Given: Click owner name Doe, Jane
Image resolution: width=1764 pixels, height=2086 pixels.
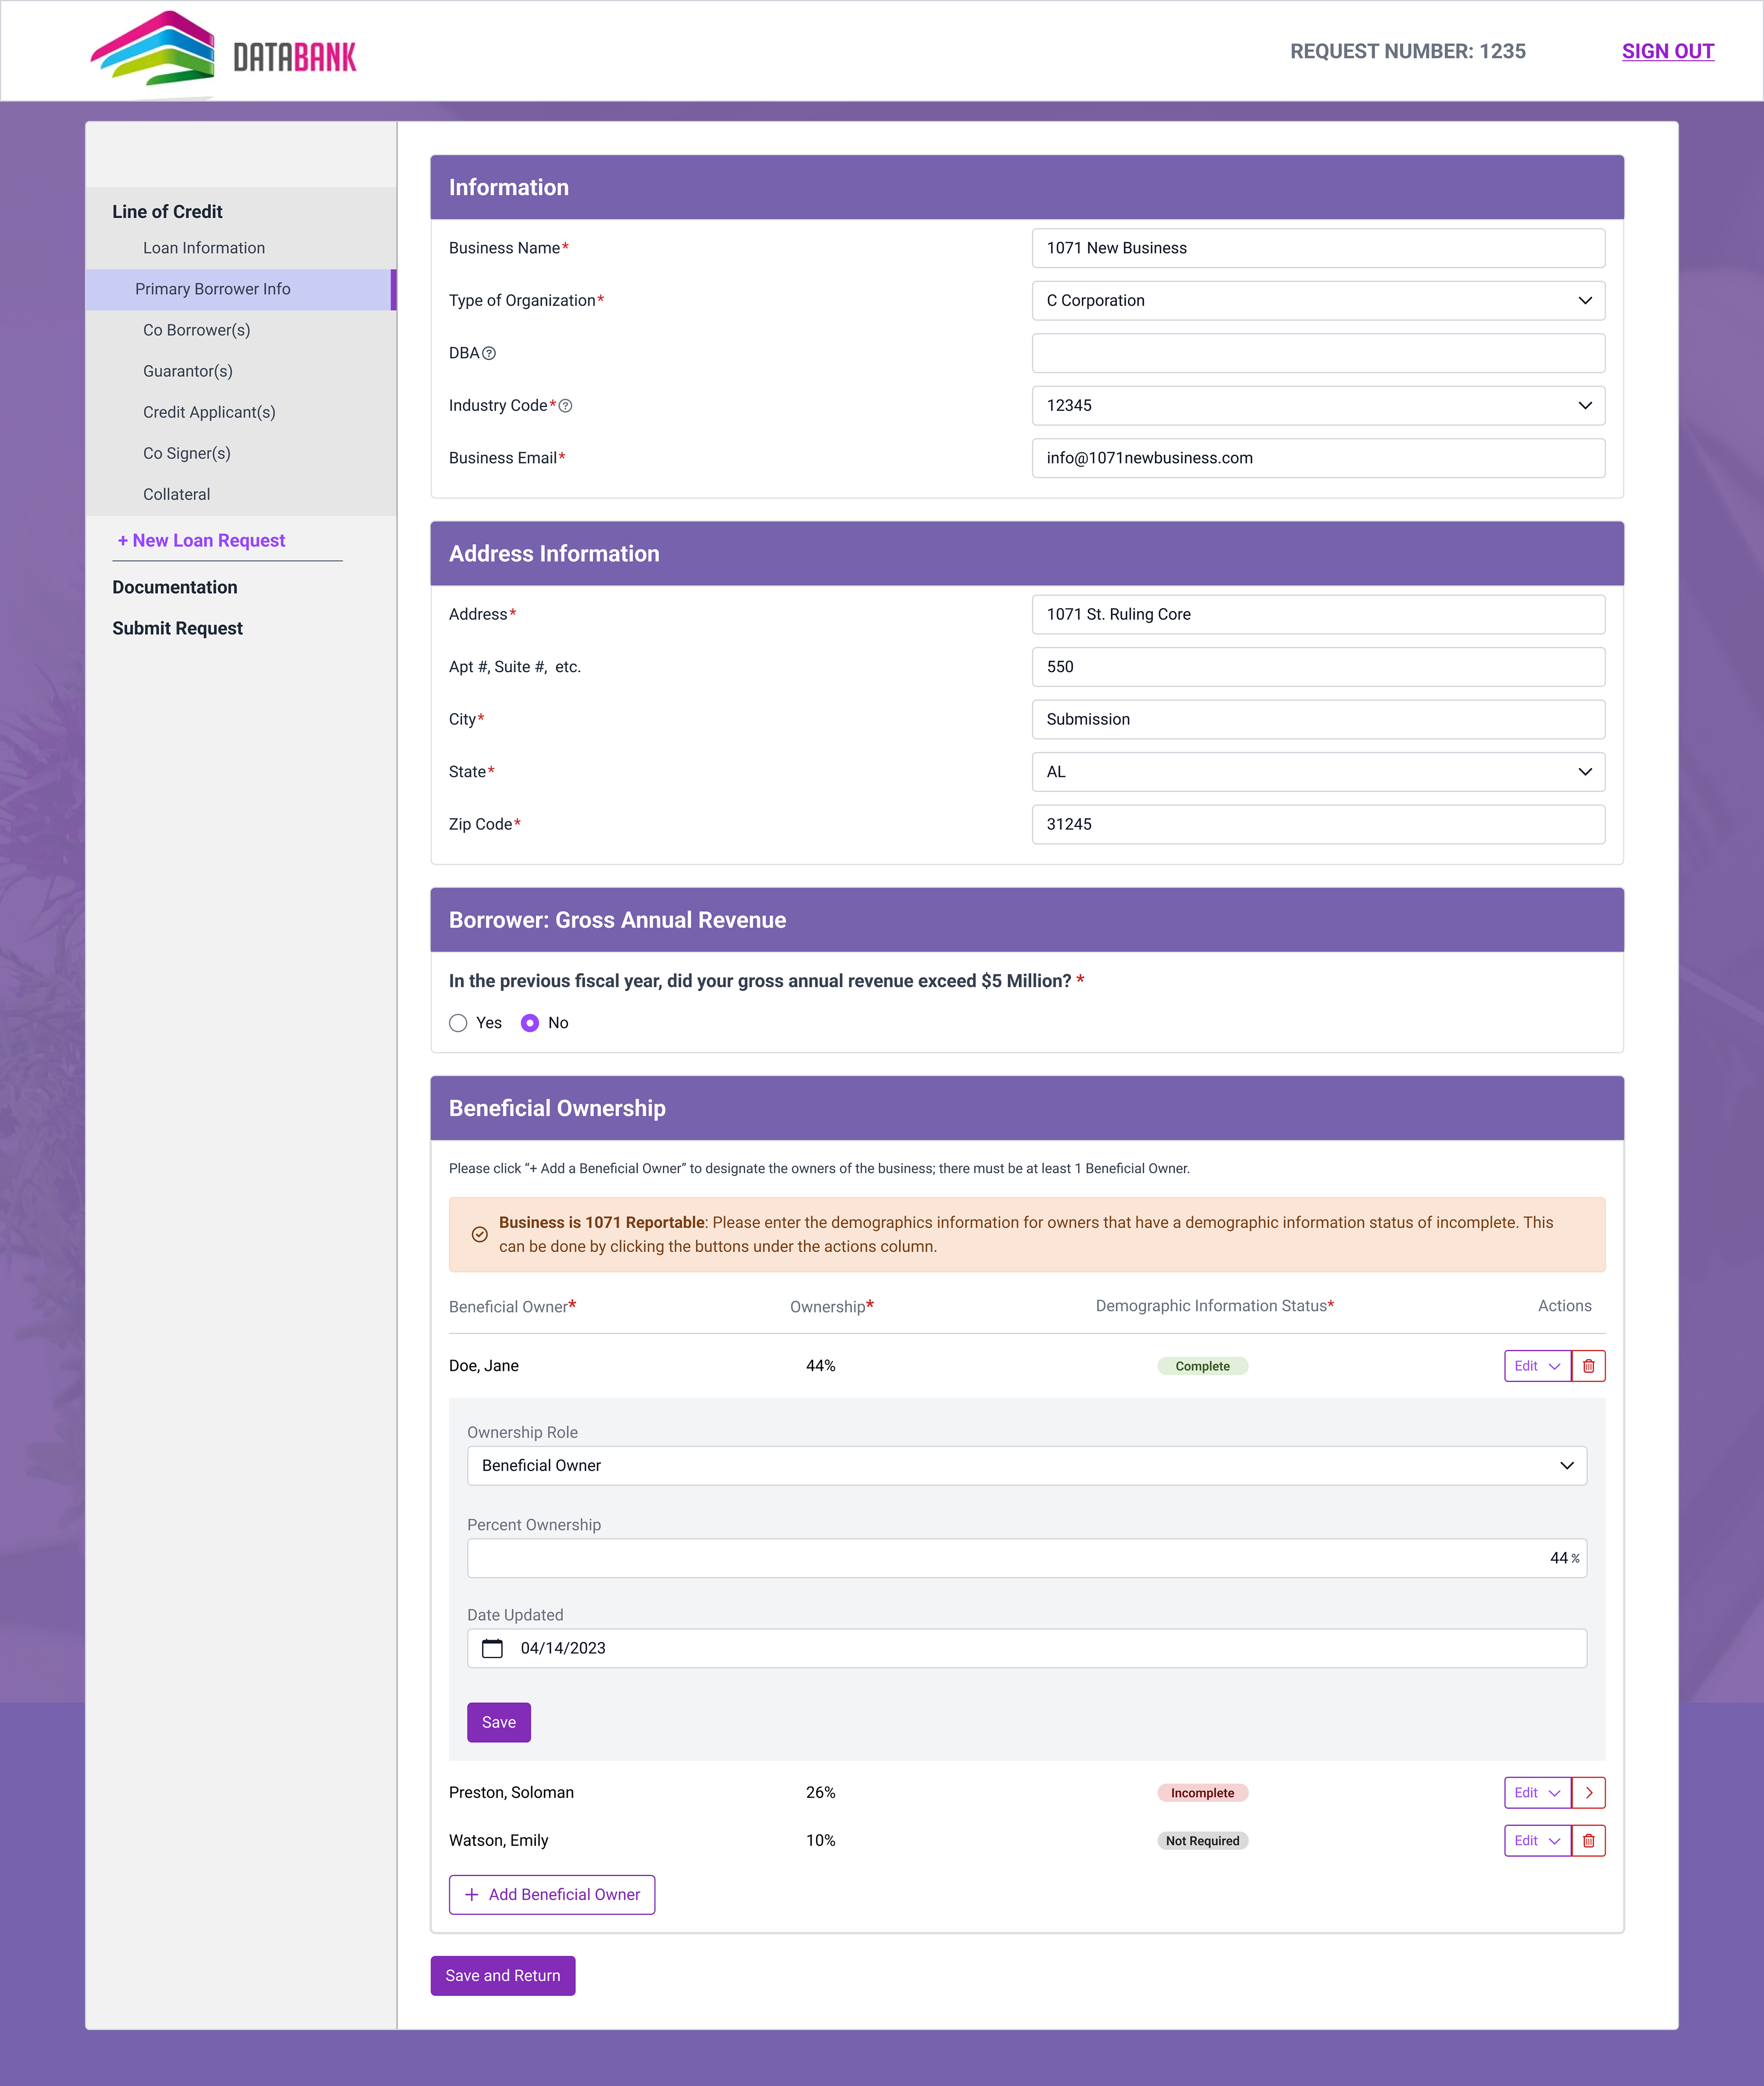Looking at the screenshot, I should (x=484, y=1366).
